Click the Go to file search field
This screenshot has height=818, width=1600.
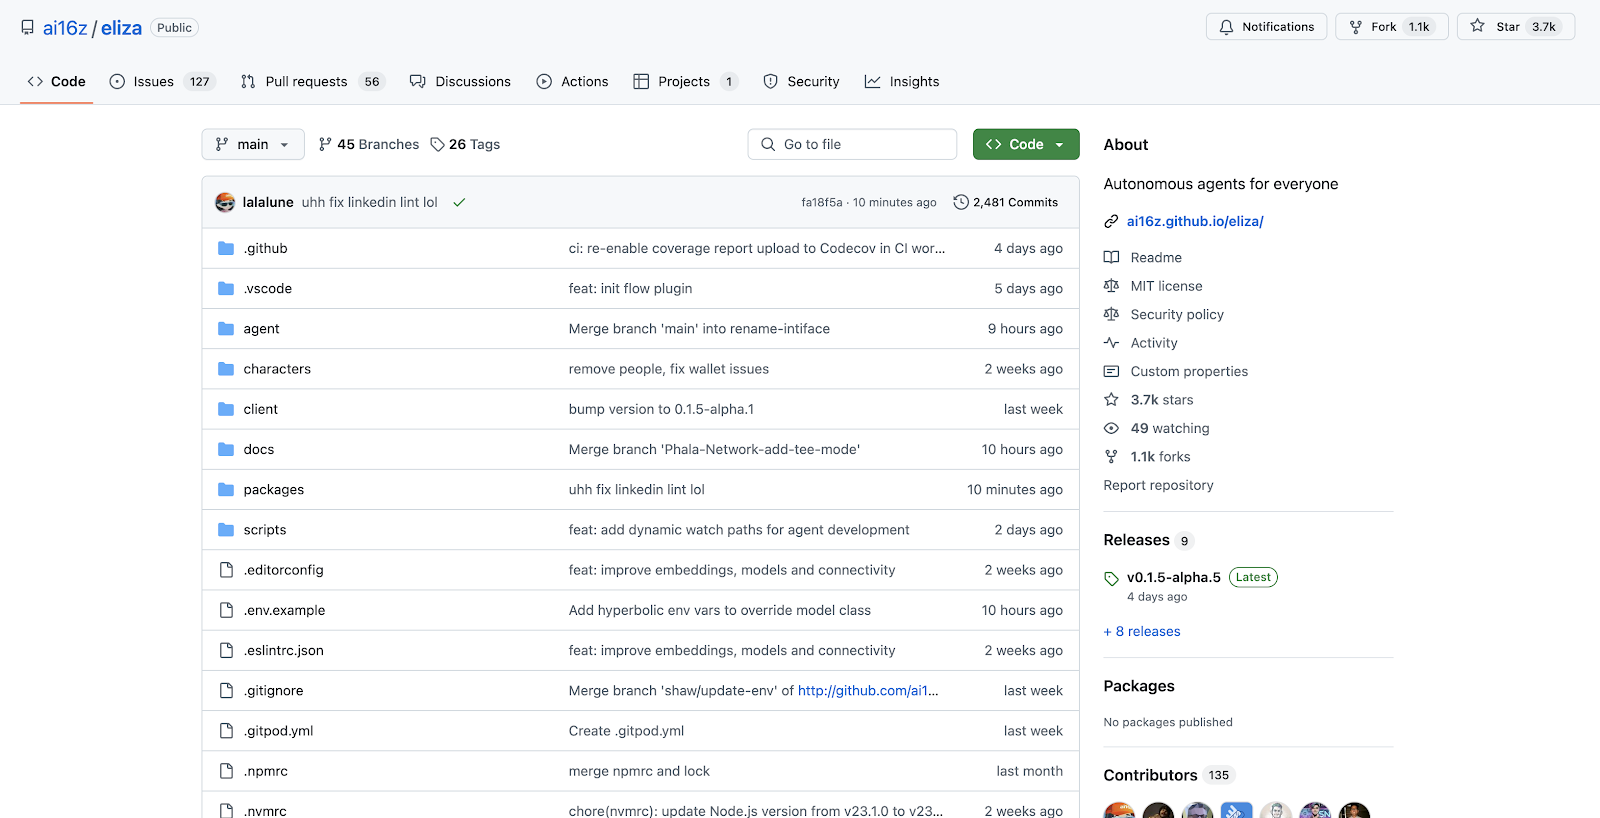pos(852,144)
